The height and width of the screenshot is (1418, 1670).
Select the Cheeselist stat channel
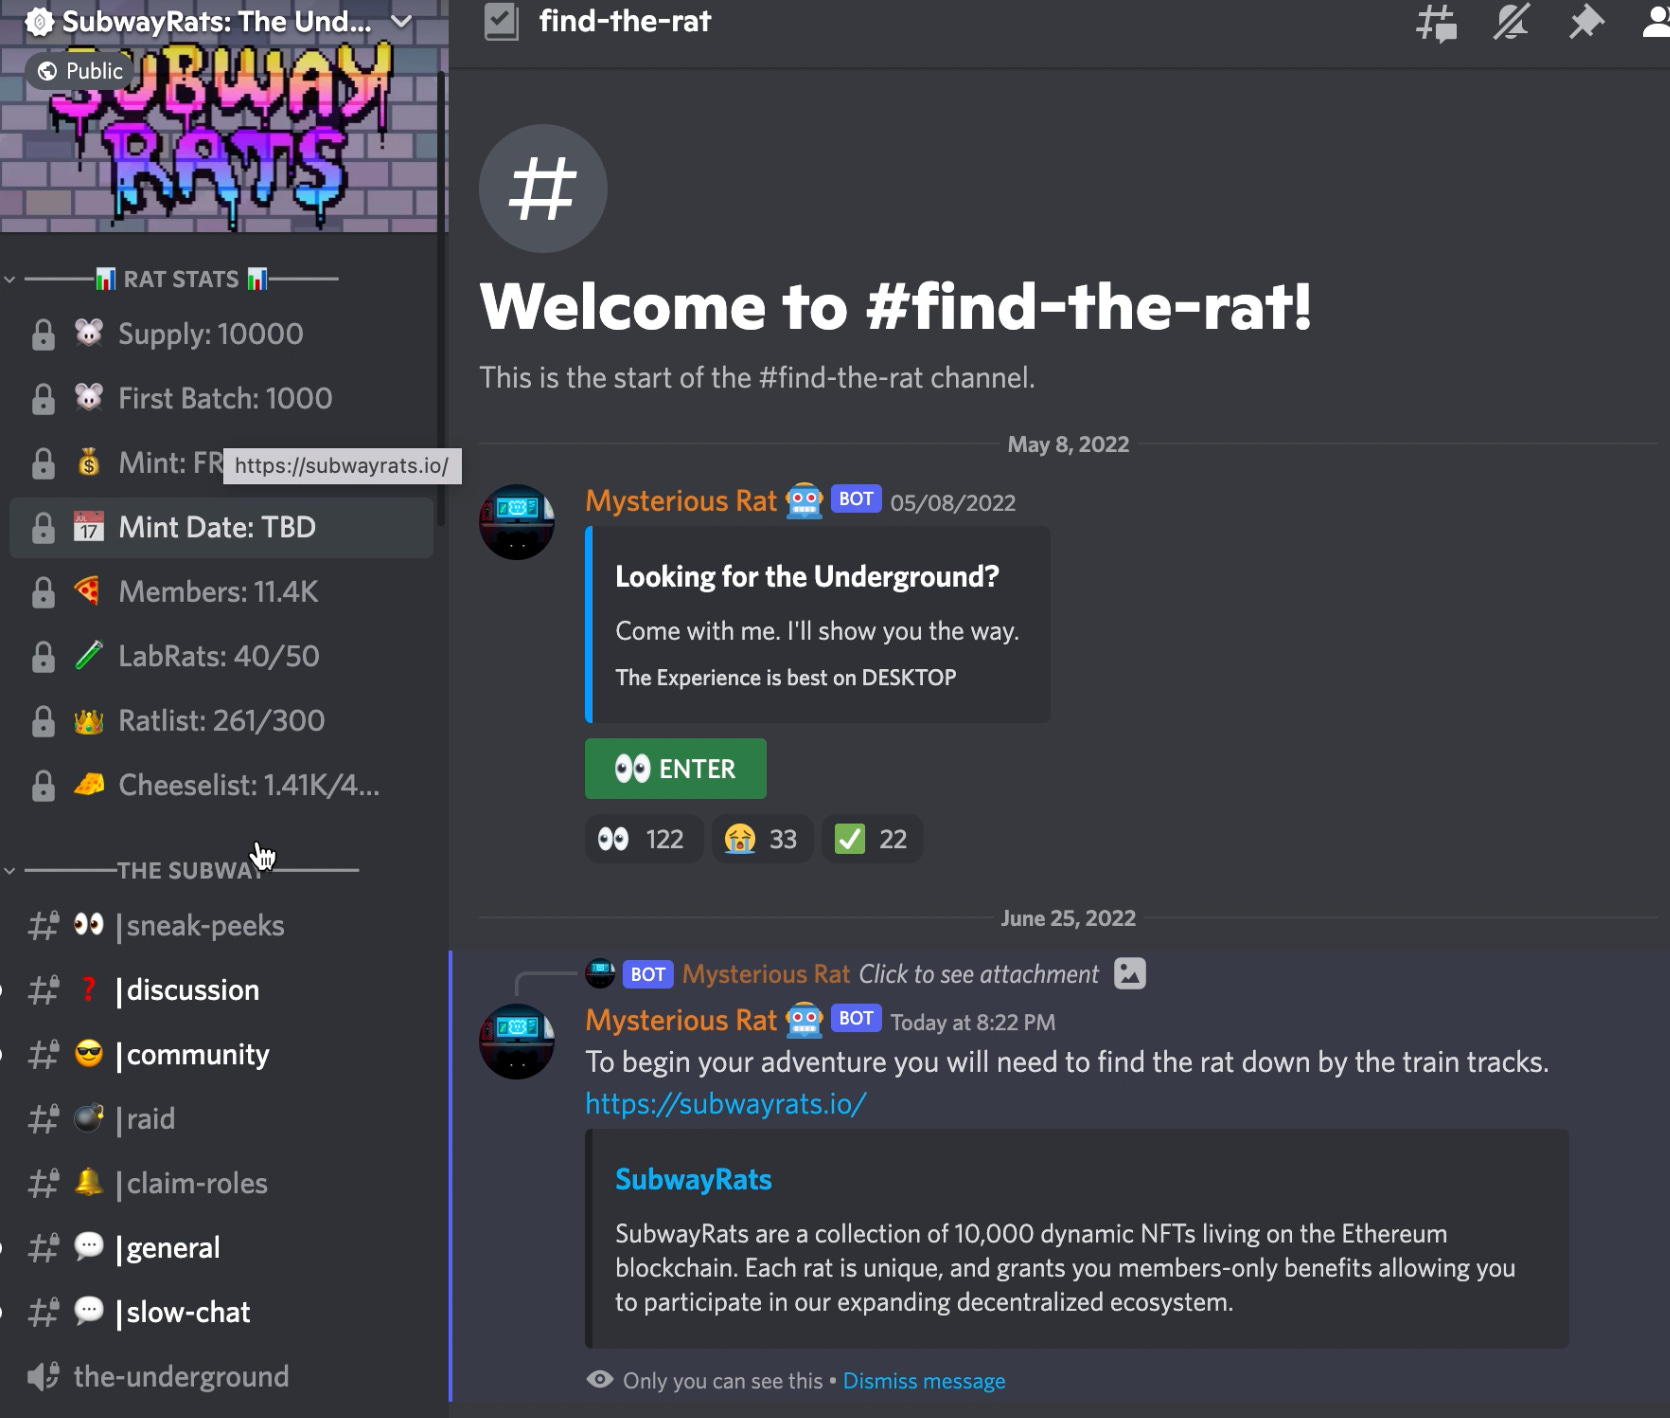coord(222,785)
